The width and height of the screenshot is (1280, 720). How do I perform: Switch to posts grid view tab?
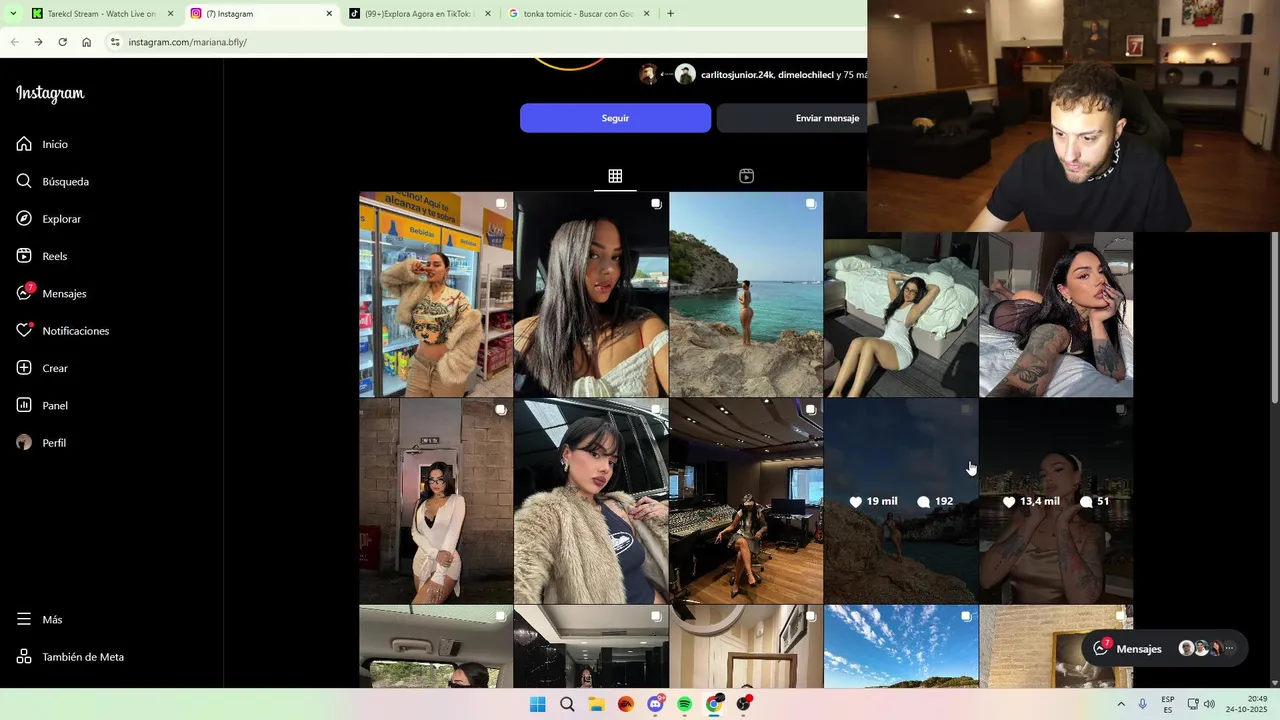click(615, 176)
